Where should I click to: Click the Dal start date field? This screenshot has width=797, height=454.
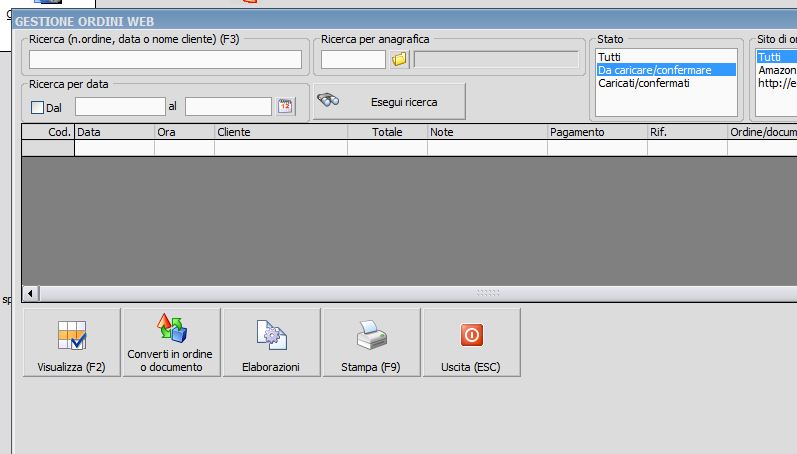(x=120, y=106)
